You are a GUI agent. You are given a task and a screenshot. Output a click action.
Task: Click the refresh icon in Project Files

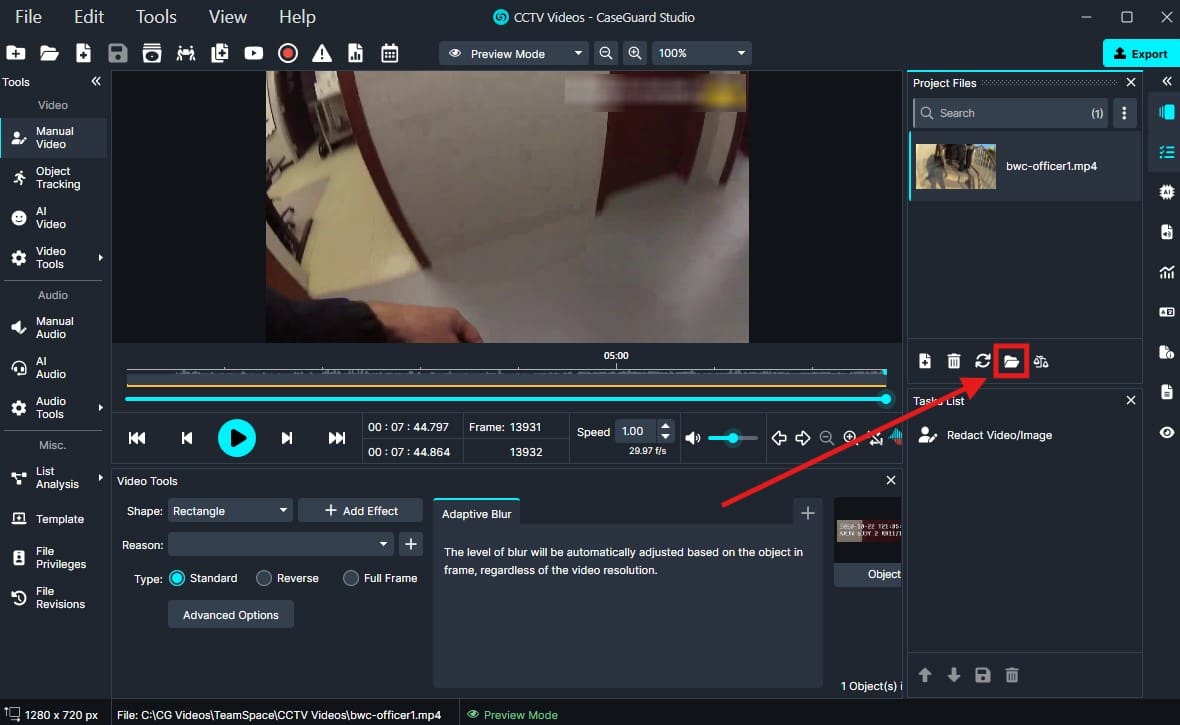[x=983, y=361]
